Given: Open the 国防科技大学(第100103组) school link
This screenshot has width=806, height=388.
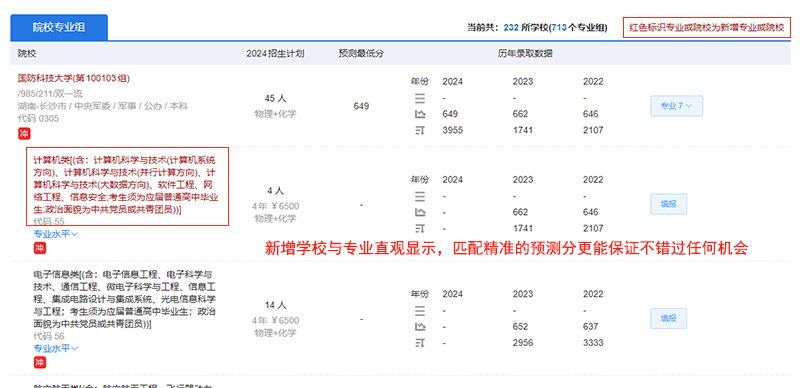Looking at the screenshot, I should (74, 79).
